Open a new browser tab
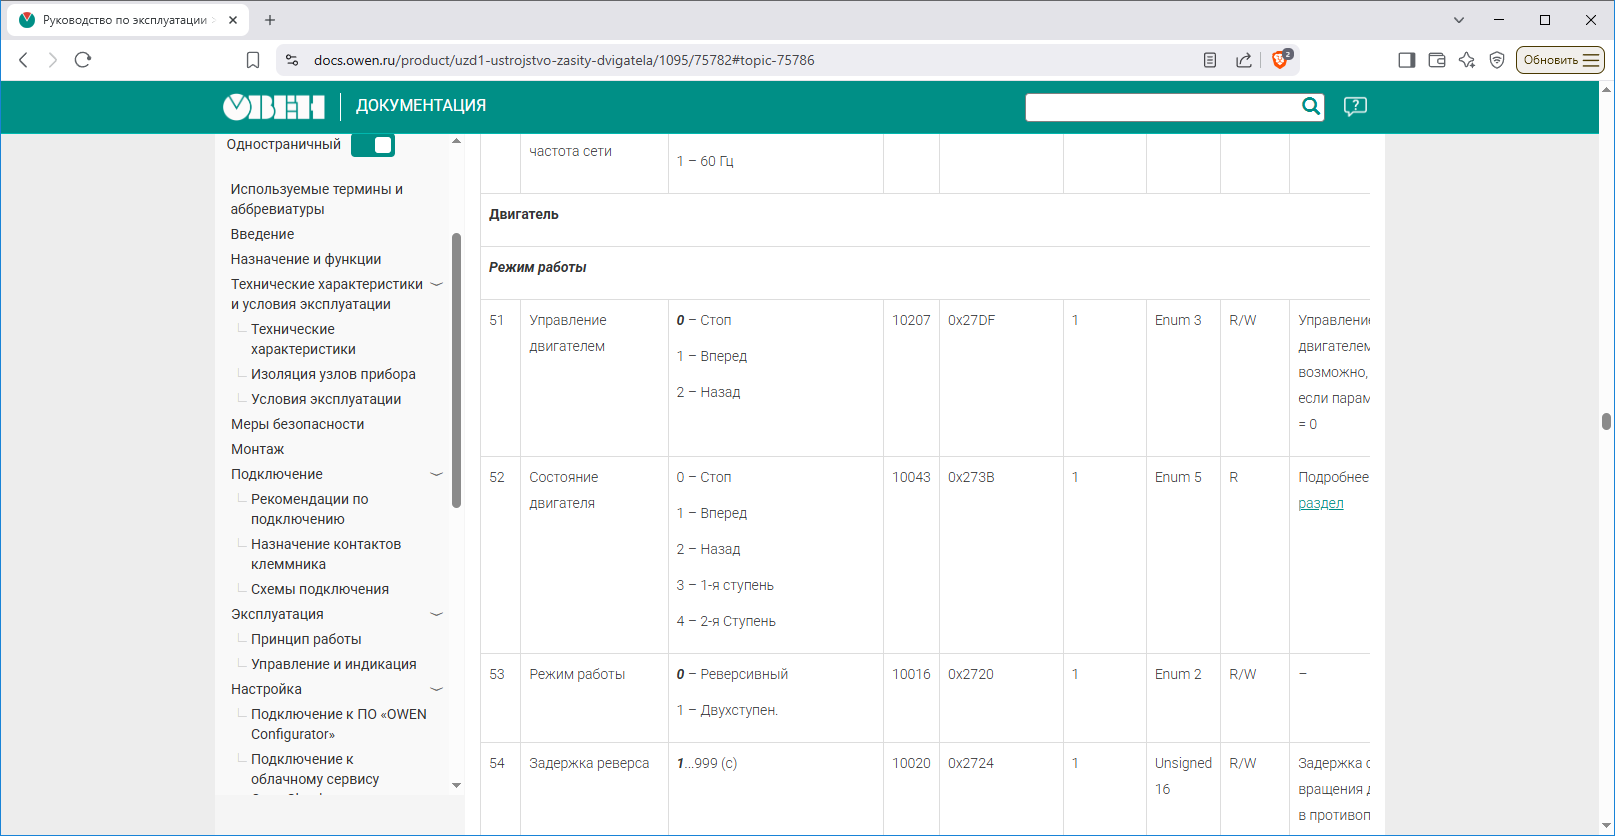 pos(270,20)
